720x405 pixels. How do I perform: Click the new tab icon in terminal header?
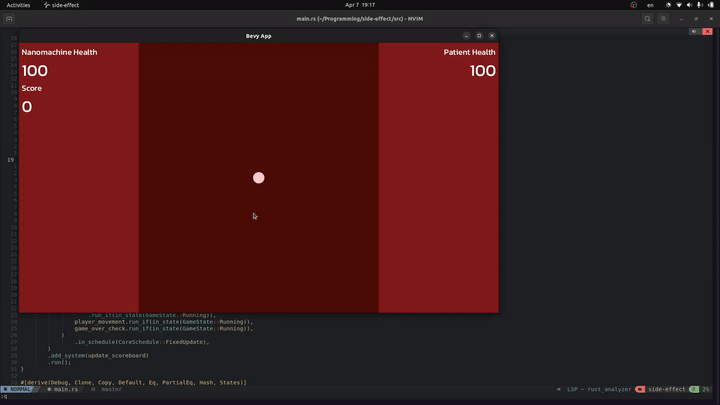9,19
